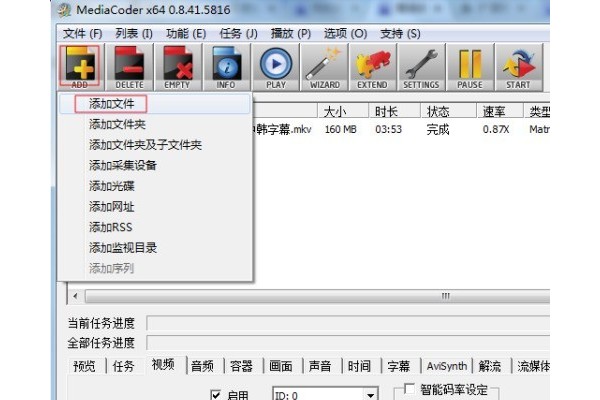This screenshot has width=600, height=400.
Task: Open the 支持 (S) menu
Action: (x=400, y=34)
